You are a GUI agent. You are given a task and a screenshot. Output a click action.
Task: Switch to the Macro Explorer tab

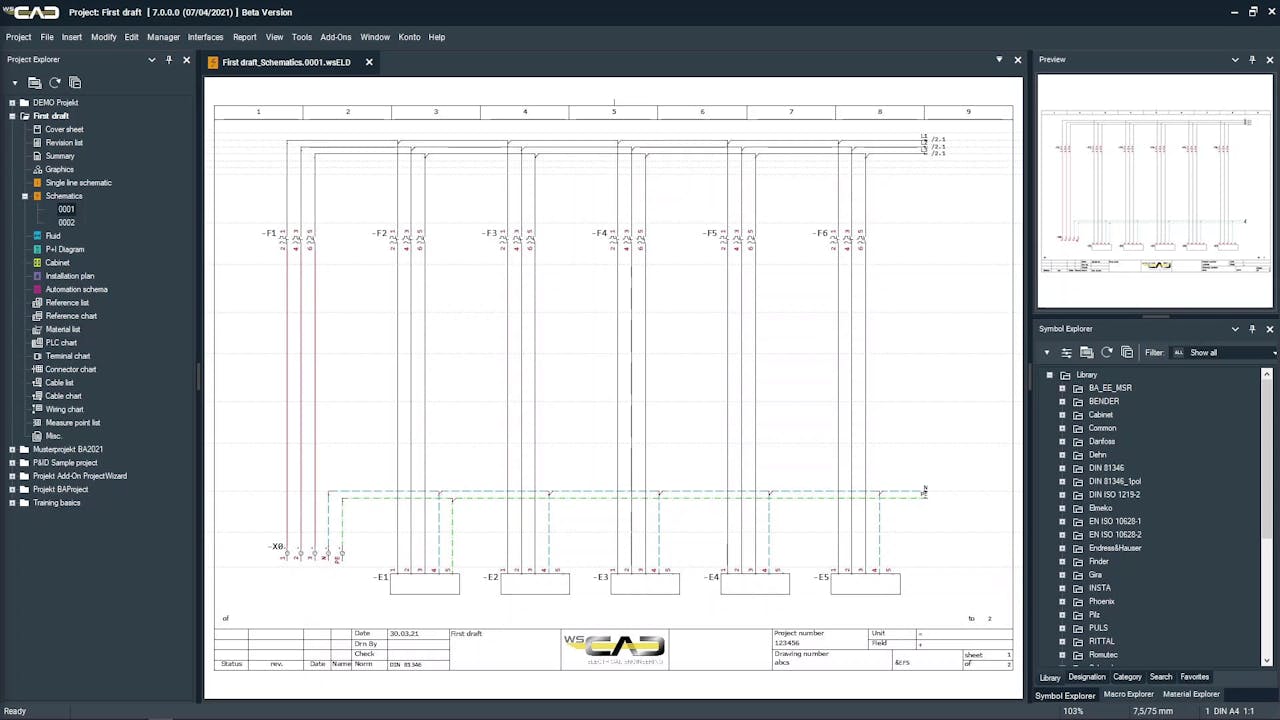[1128, 694]
